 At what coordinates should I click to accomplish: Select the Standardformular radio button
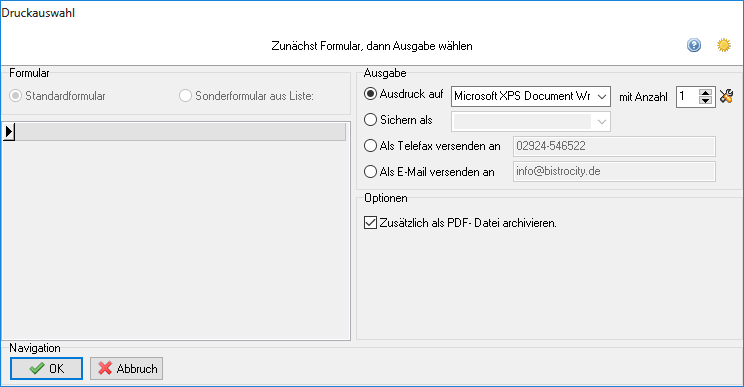pyautogui.click(x=15, y=96)
